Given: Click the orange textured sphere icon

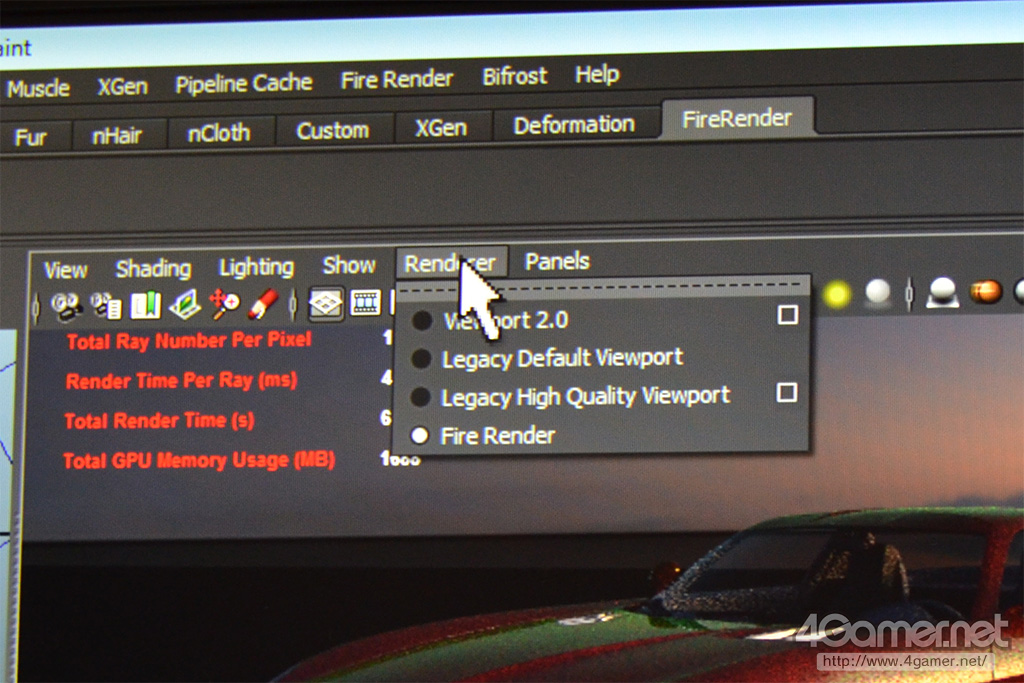Looking at the screenshot, I should pyautogui.click(x=985, y=292).
